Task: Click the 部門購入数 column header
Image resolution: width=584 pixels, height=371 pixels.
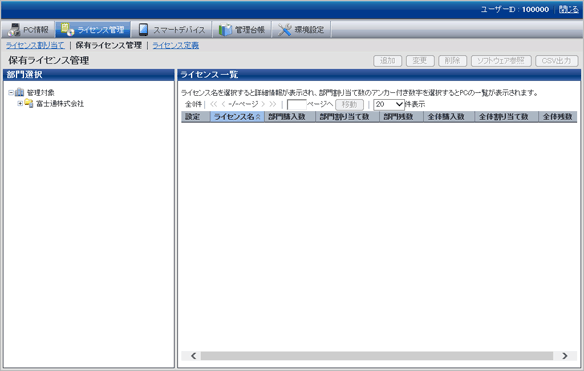Action: (x=290, y=117)
